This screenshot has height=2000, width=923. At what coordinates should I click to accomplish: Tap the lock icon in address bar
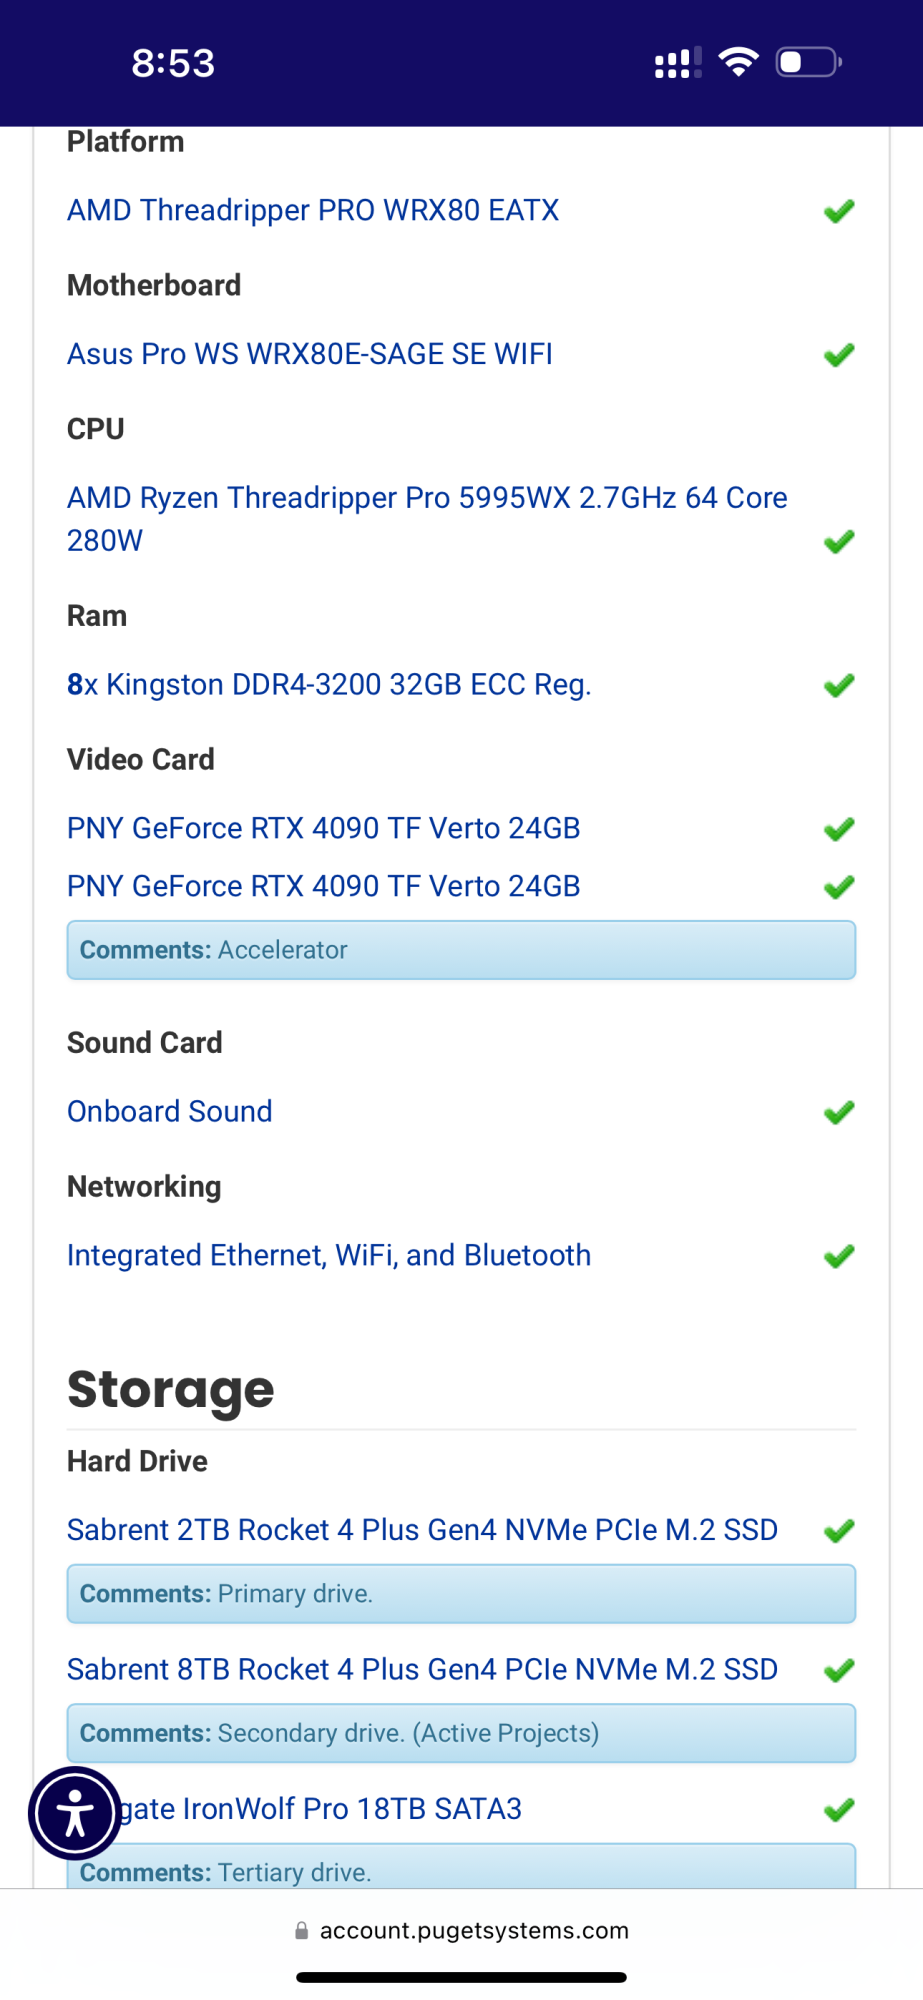pos(301,1930)
